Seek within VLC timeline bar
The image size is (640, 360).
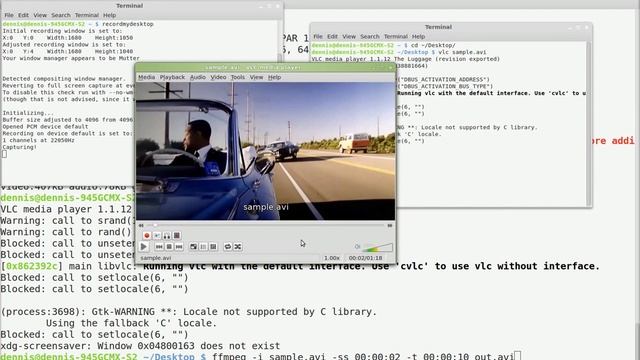(265, 225)
